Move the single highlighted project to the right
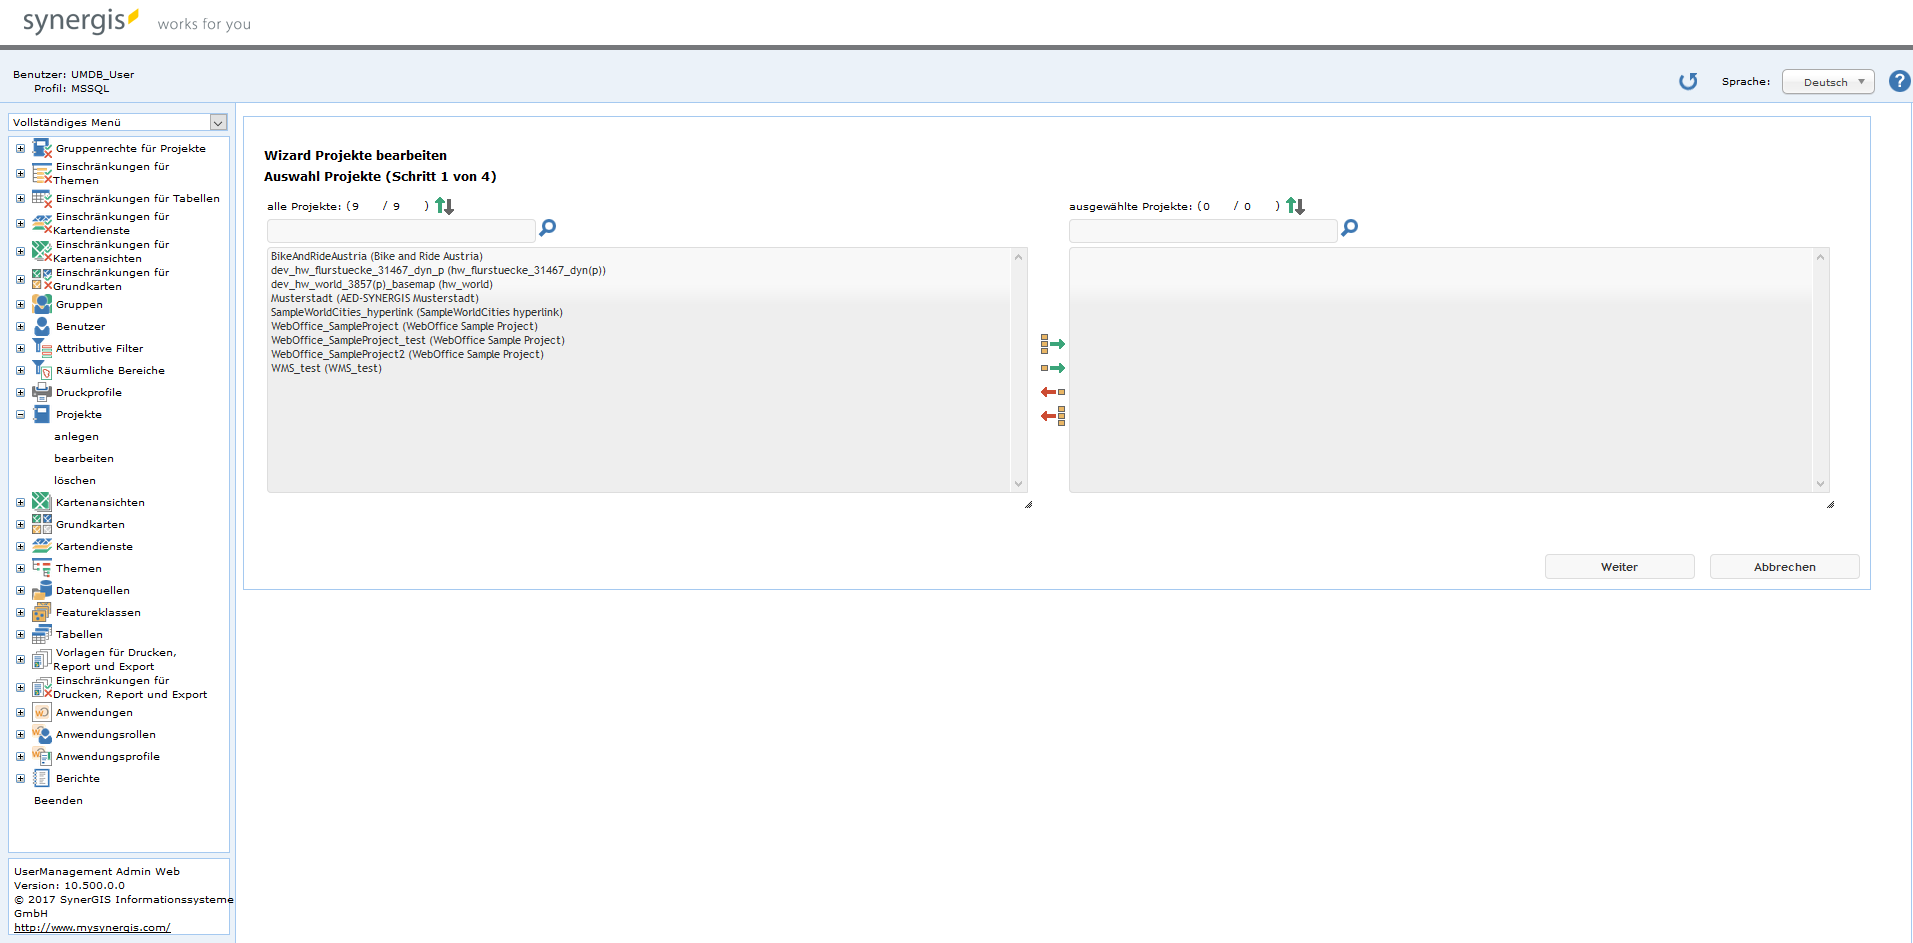Image resolution: width=1913 pixels, height=943 pixels. click(1052, 368)
